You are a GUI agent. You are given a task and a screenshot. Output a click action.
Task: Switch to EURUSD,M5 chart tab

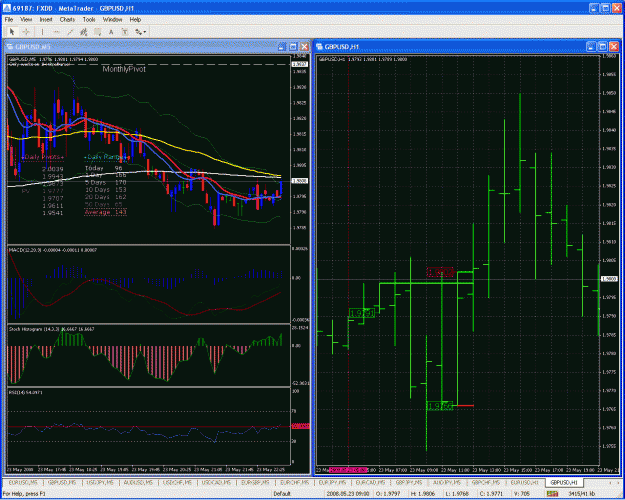pos(23,483)
